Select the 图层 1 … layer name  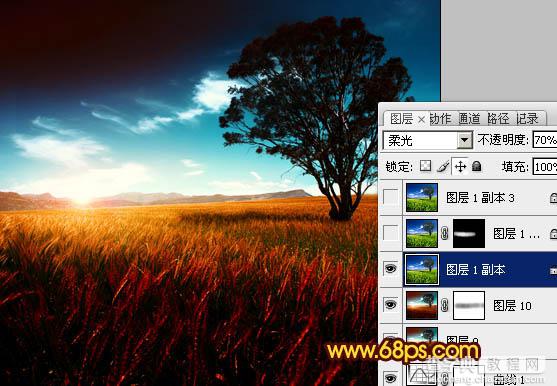[x=517, y=234]
